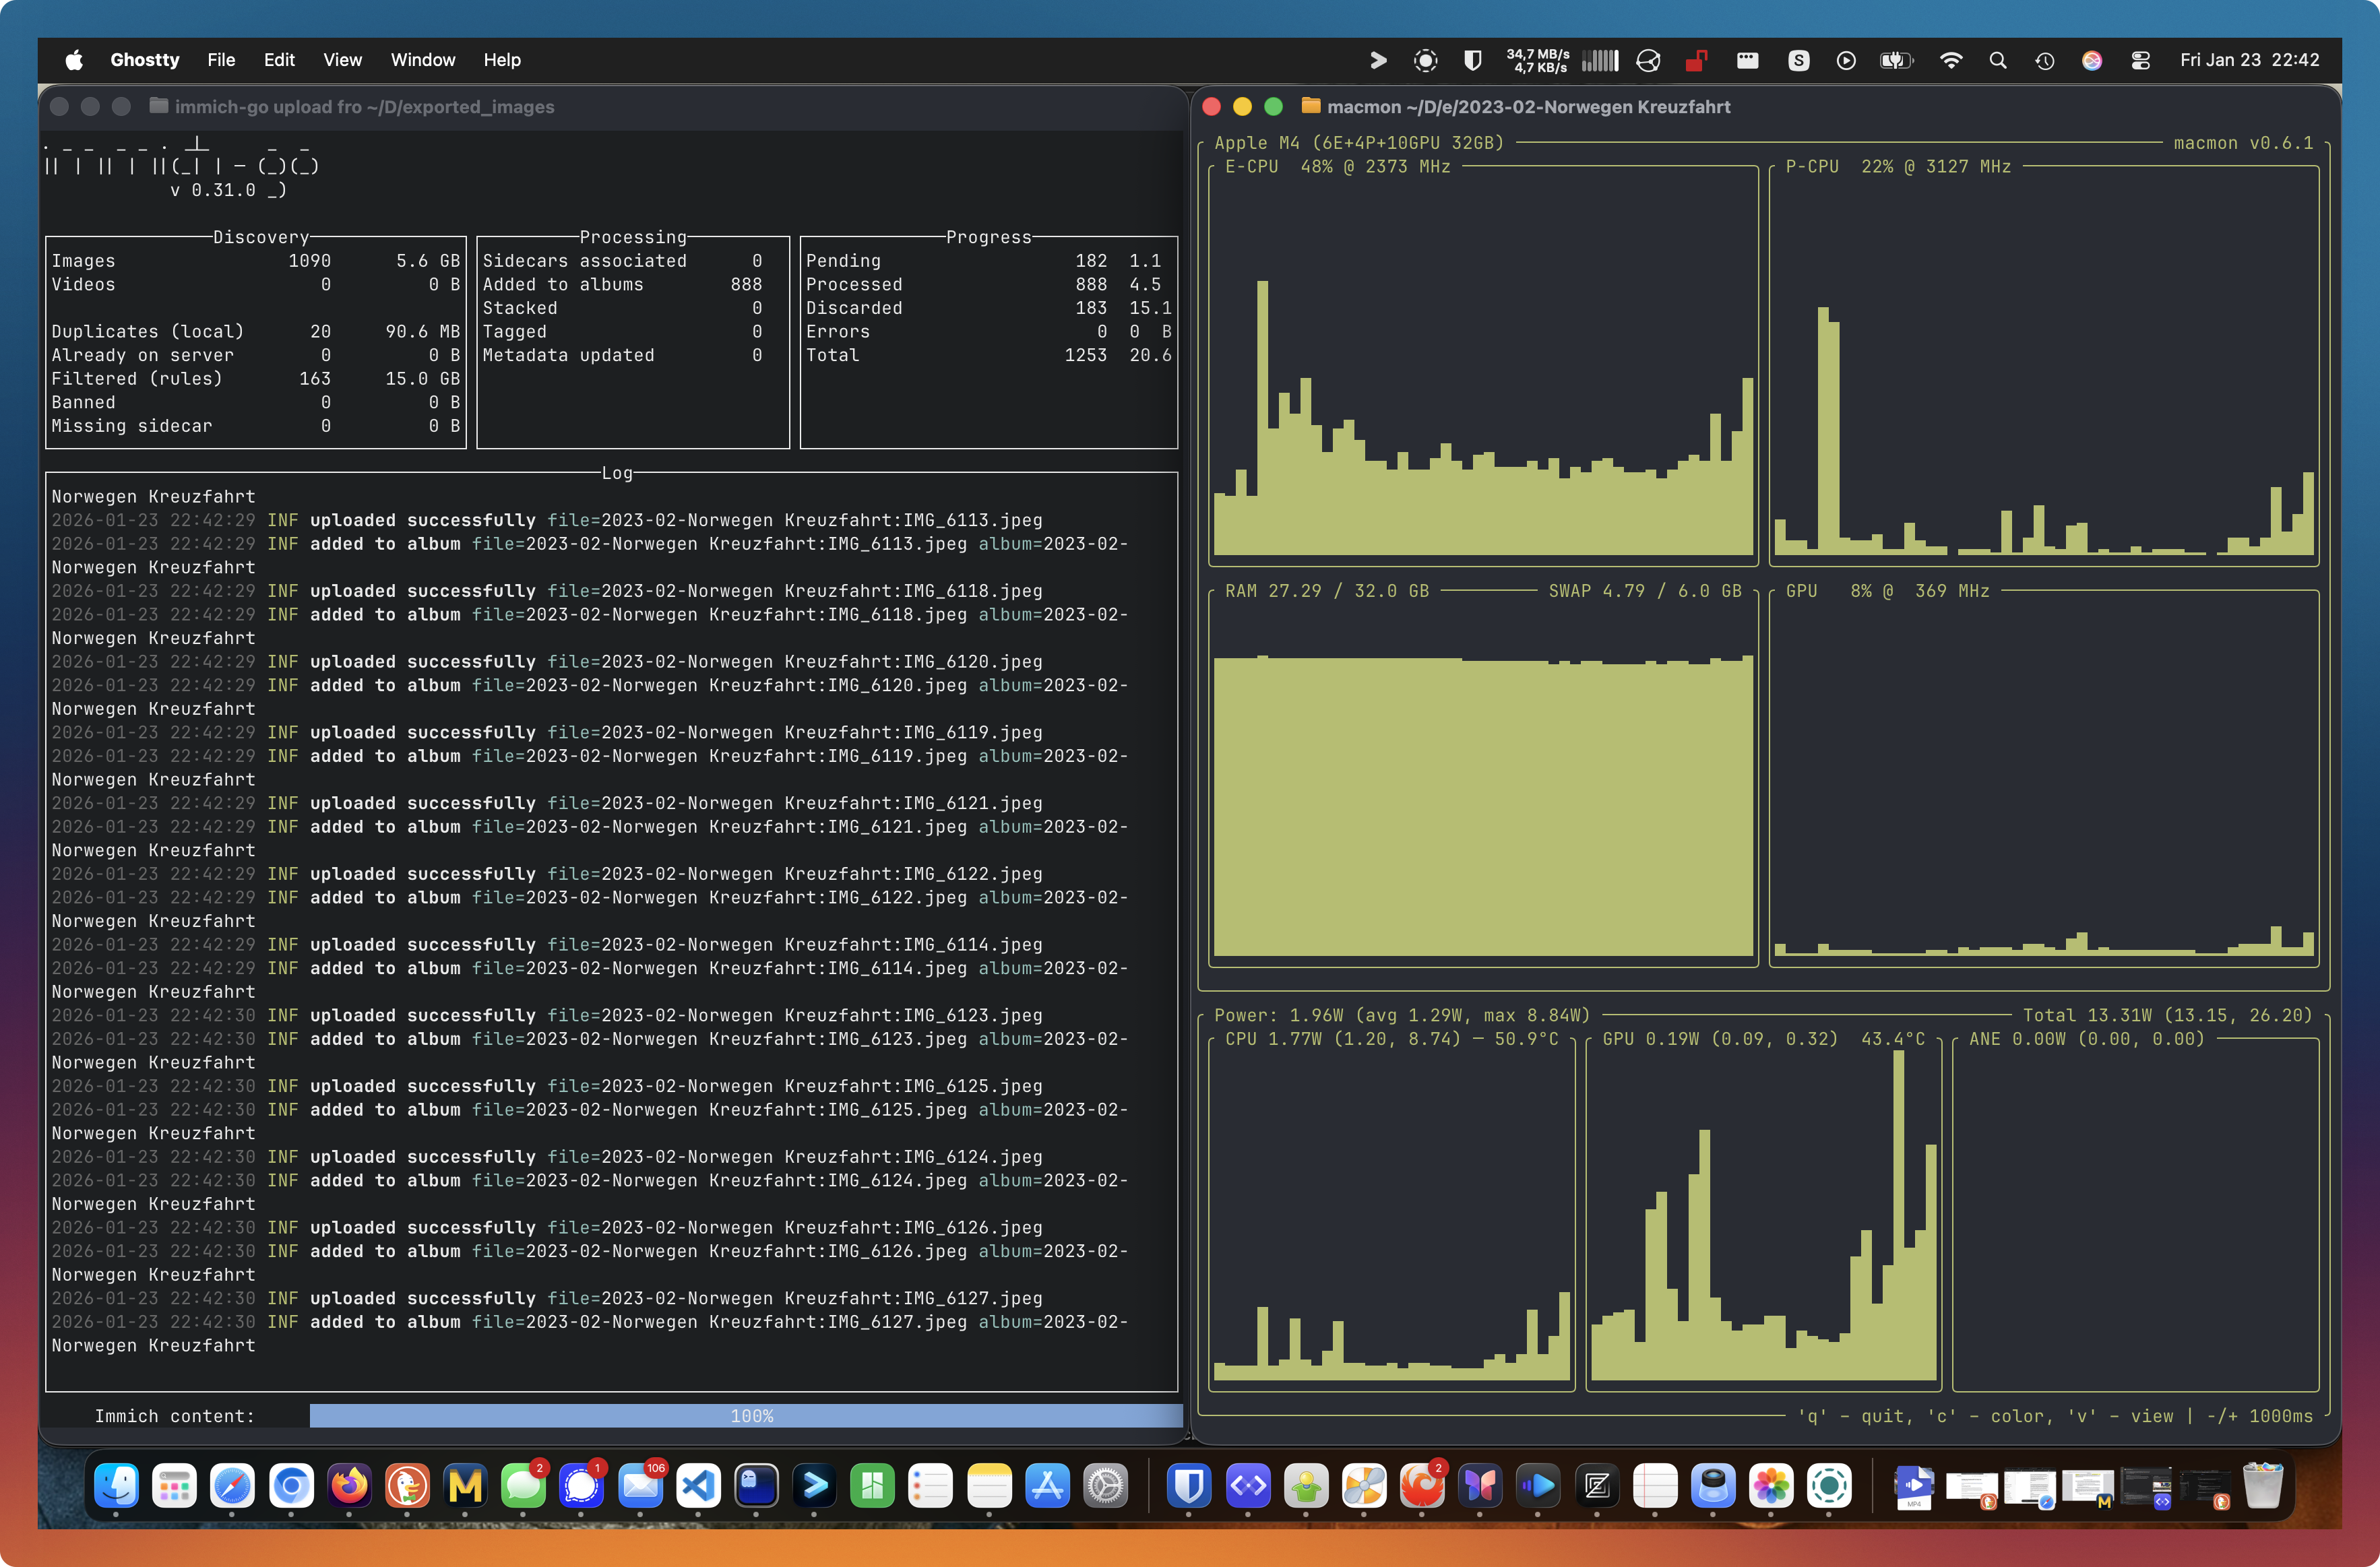Click the red unlocked padlock menu bar icon
2380x1567 pixels.
(1696, 60)
